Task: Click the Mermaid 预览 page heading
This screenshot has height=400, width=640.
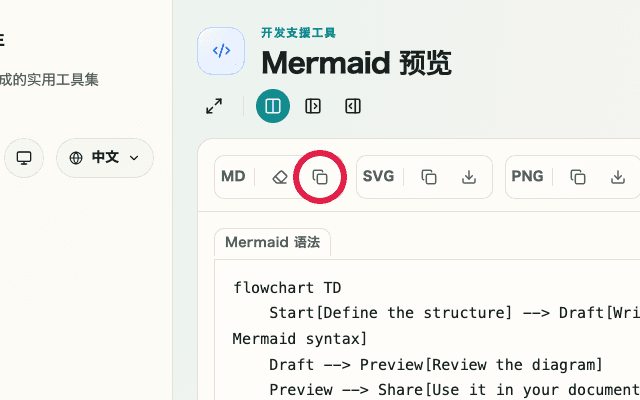Action: point(356,63)
